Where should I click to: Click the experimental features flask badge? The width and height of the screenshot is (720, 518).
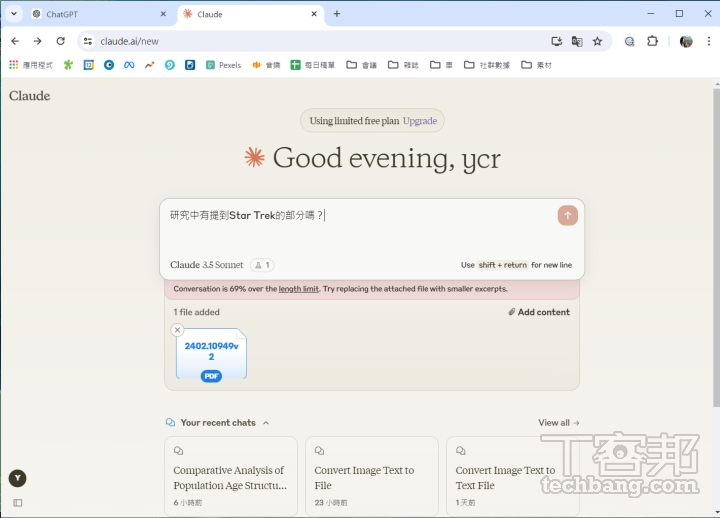(x=262, y=265)
